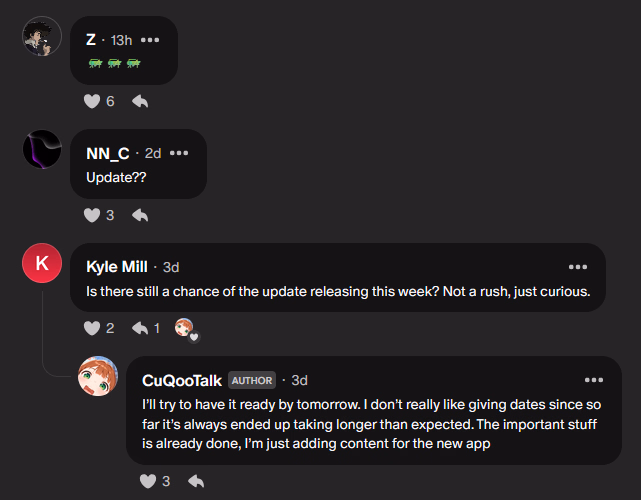Open more options on Z's comment
The height and width of the screenshot is (500, 641).
pos(150,40)
